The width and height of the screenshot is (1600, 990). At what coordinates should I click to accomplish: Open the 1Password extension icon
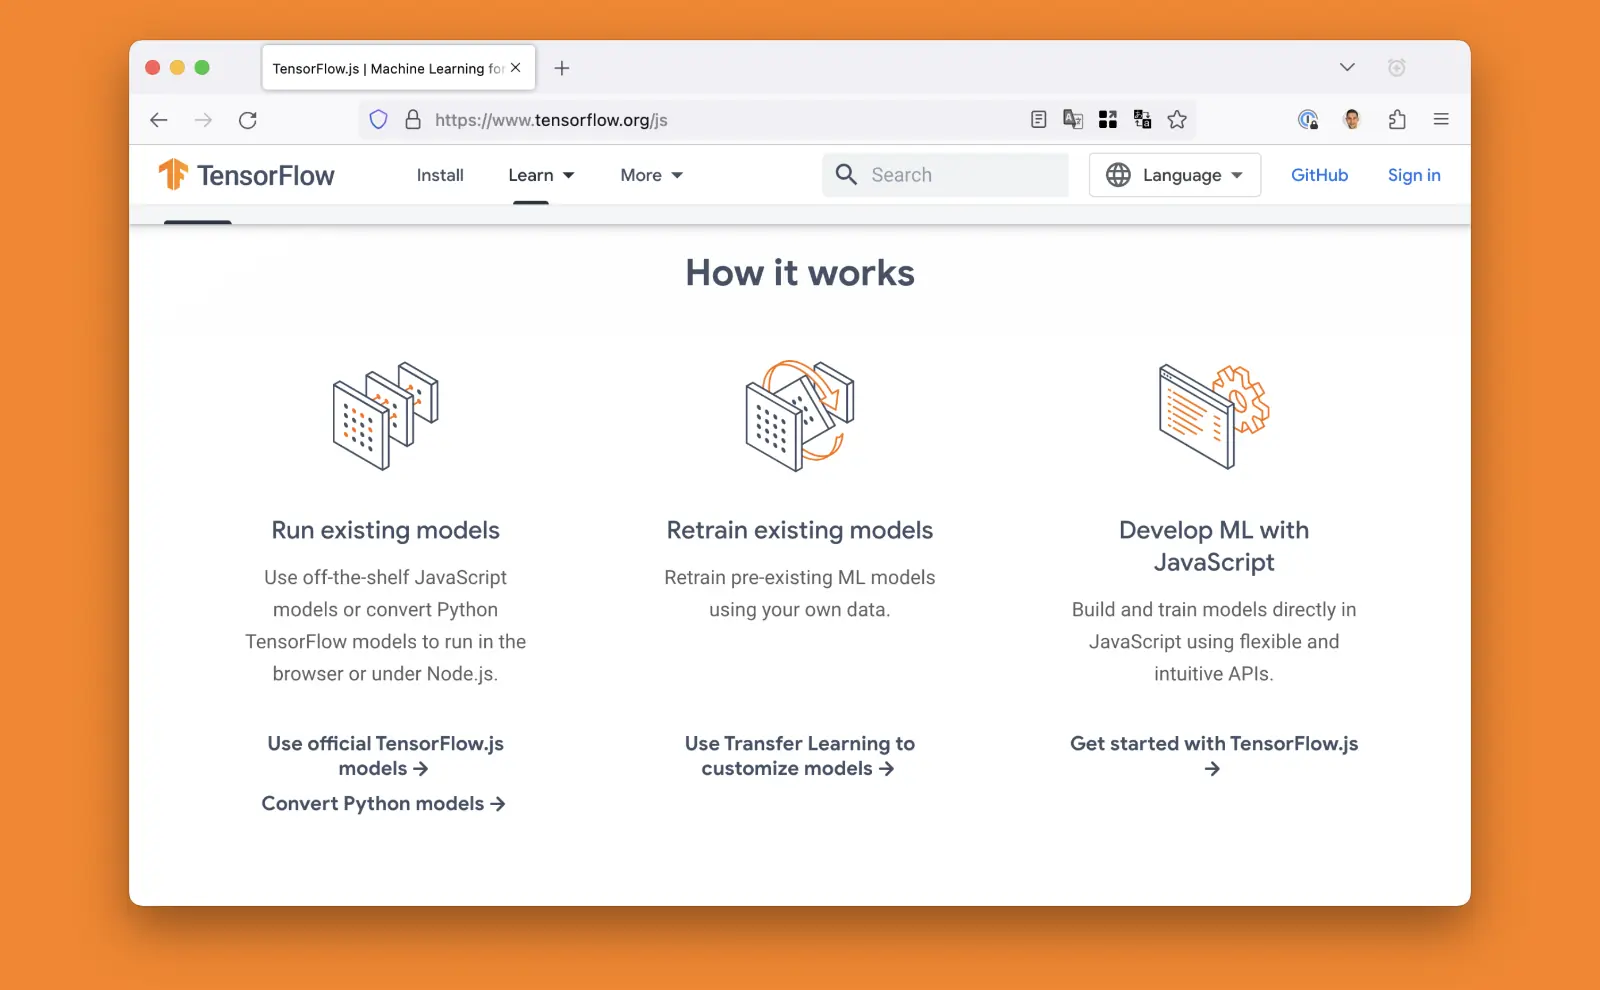coord(1310,119)
